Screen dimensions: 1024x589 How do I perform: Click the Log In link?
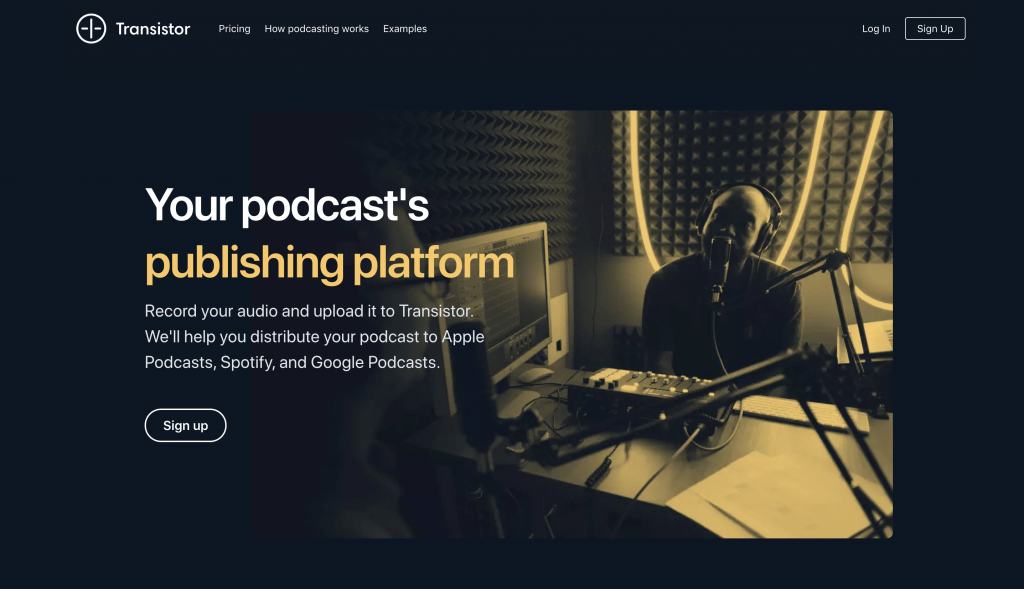[x=875, y=29]
